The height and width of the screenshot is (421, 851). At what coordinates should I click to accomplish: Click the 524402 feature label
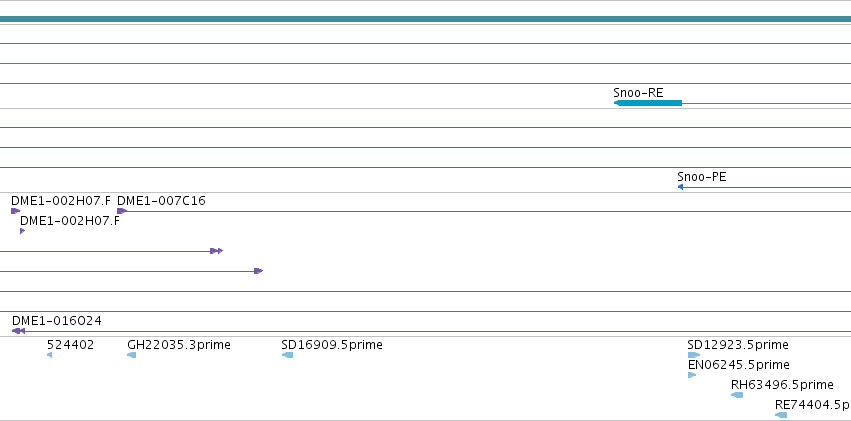point(71,345)
